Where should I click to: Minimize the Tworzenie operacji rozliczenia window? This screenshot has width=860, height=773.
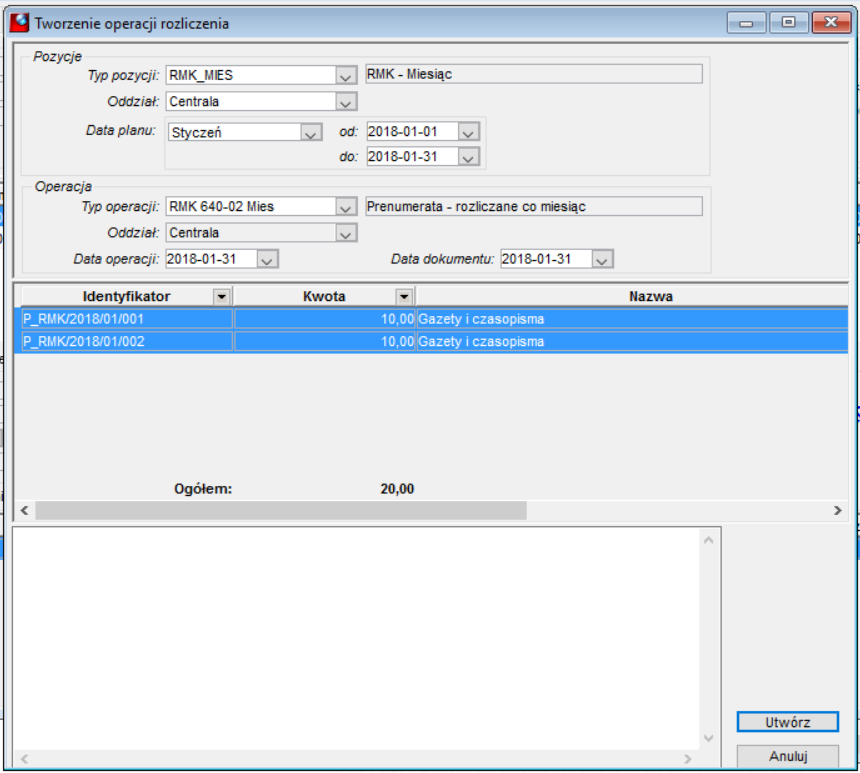tap(746, 23)
